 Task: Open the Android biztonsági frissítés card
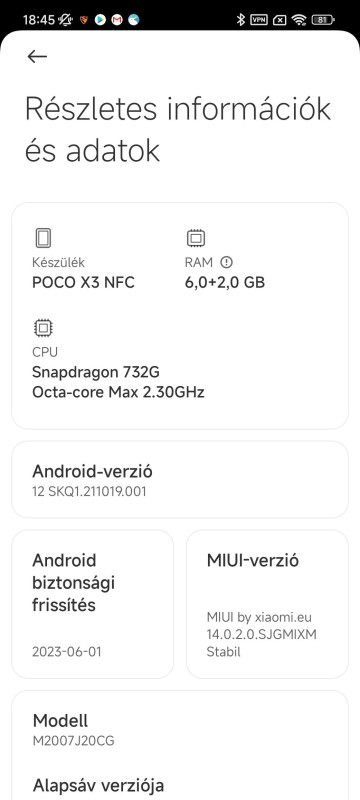[92, 604]
